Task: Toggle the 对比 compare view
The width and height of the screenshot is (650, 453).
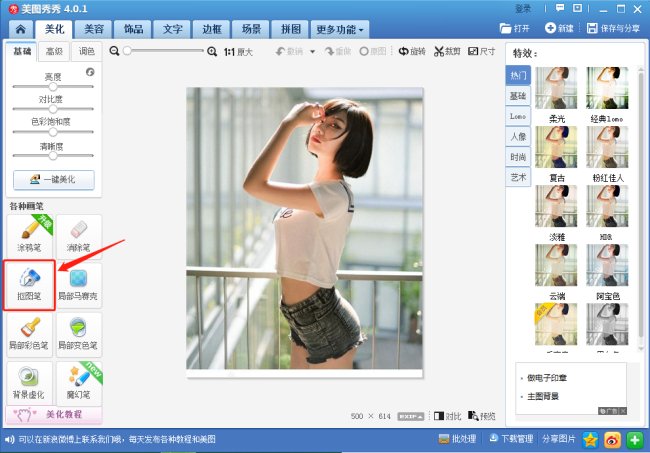Action: pos(447,416)
